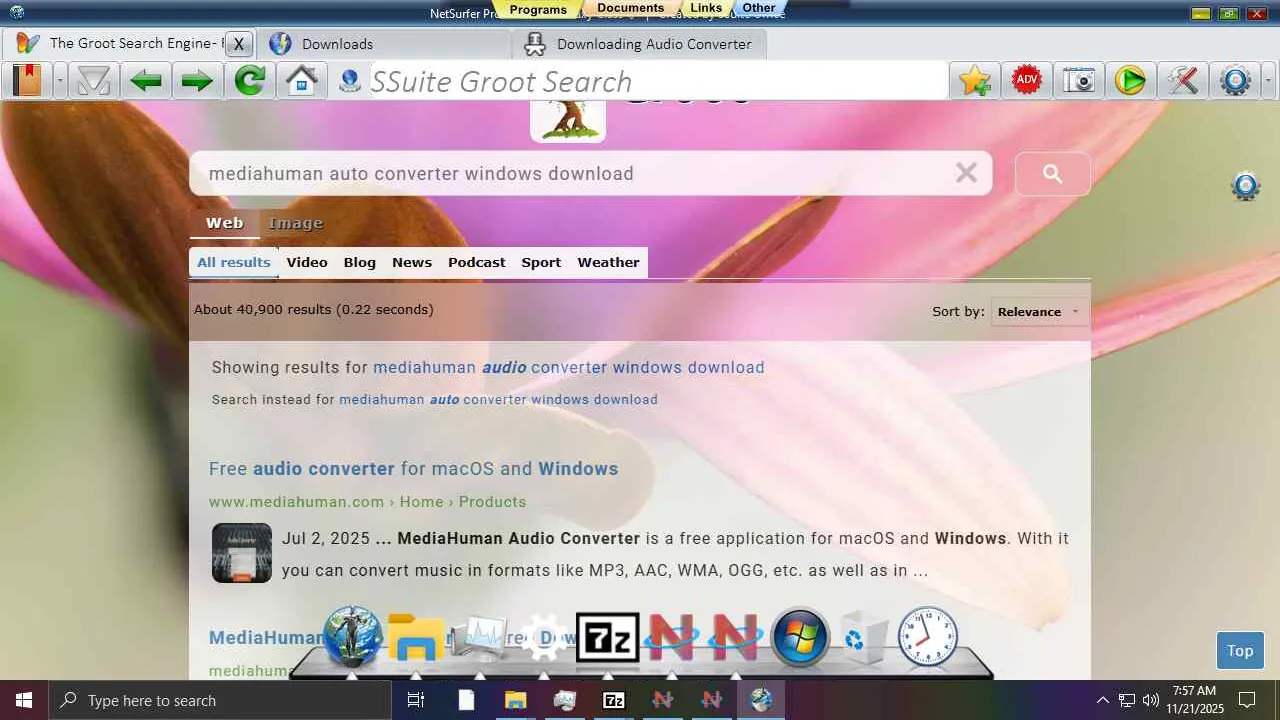The height and width of the screenshot is (720, 1280).
Task: Jump to page top with Top button
Action: tap(1240, 650)
